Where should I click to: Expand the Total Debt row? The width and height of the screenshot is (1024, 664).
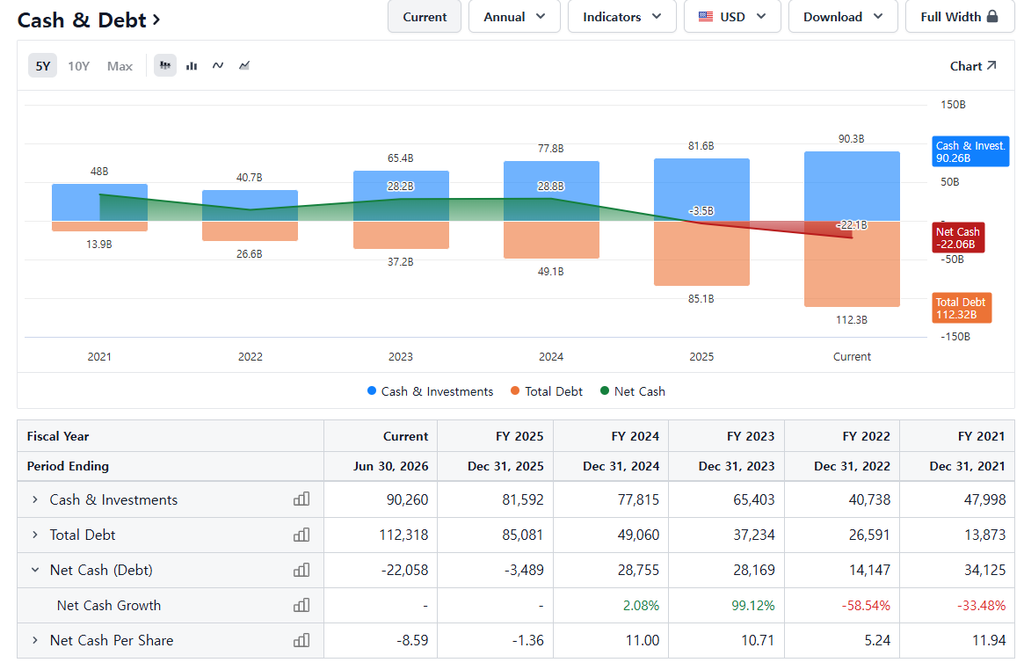point(35,535)
